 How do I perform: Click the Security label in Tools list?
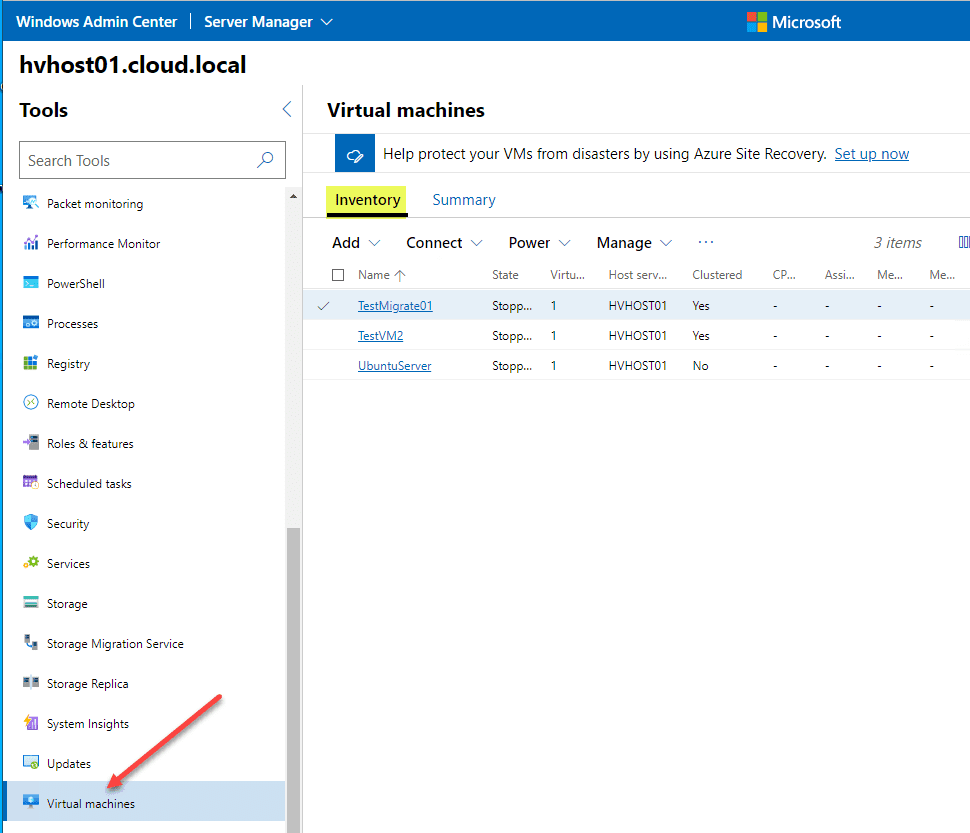click(x=68, y=523)
